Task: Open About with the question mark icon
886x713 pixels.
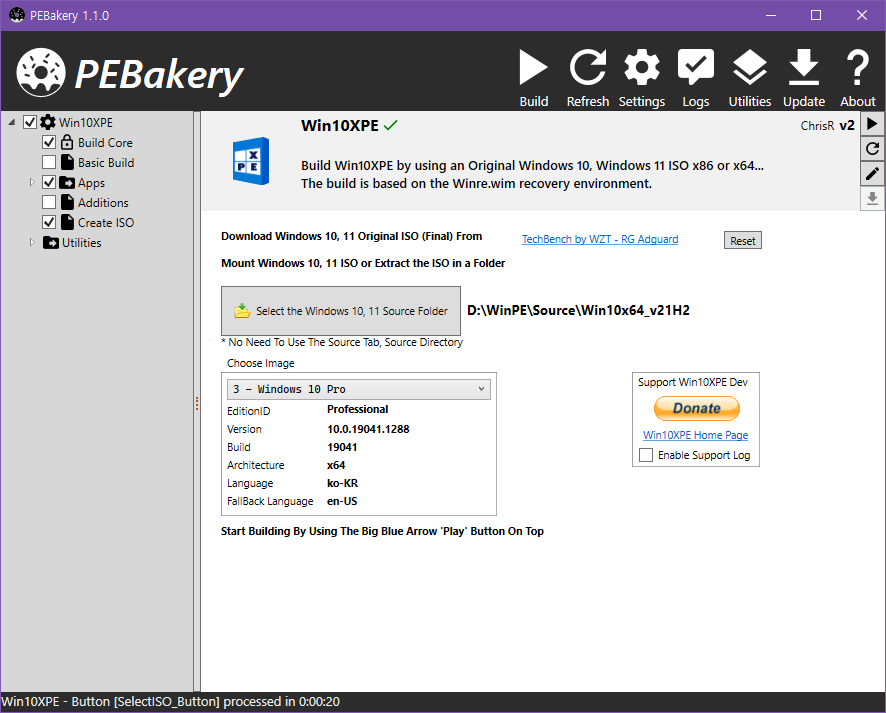Action: pos(857,68)
